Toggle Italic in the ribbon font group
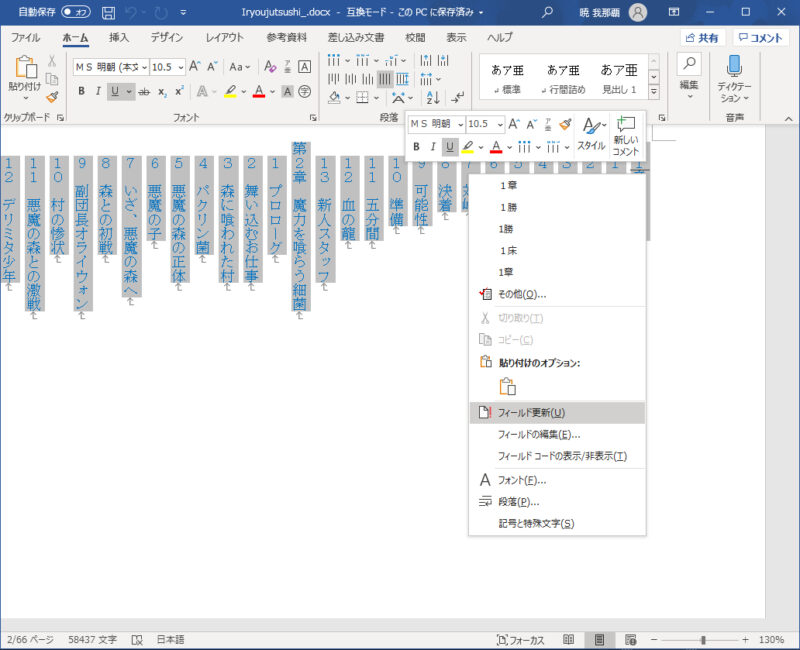This screenshot has height=650, width=800. [x=97, y=92]
